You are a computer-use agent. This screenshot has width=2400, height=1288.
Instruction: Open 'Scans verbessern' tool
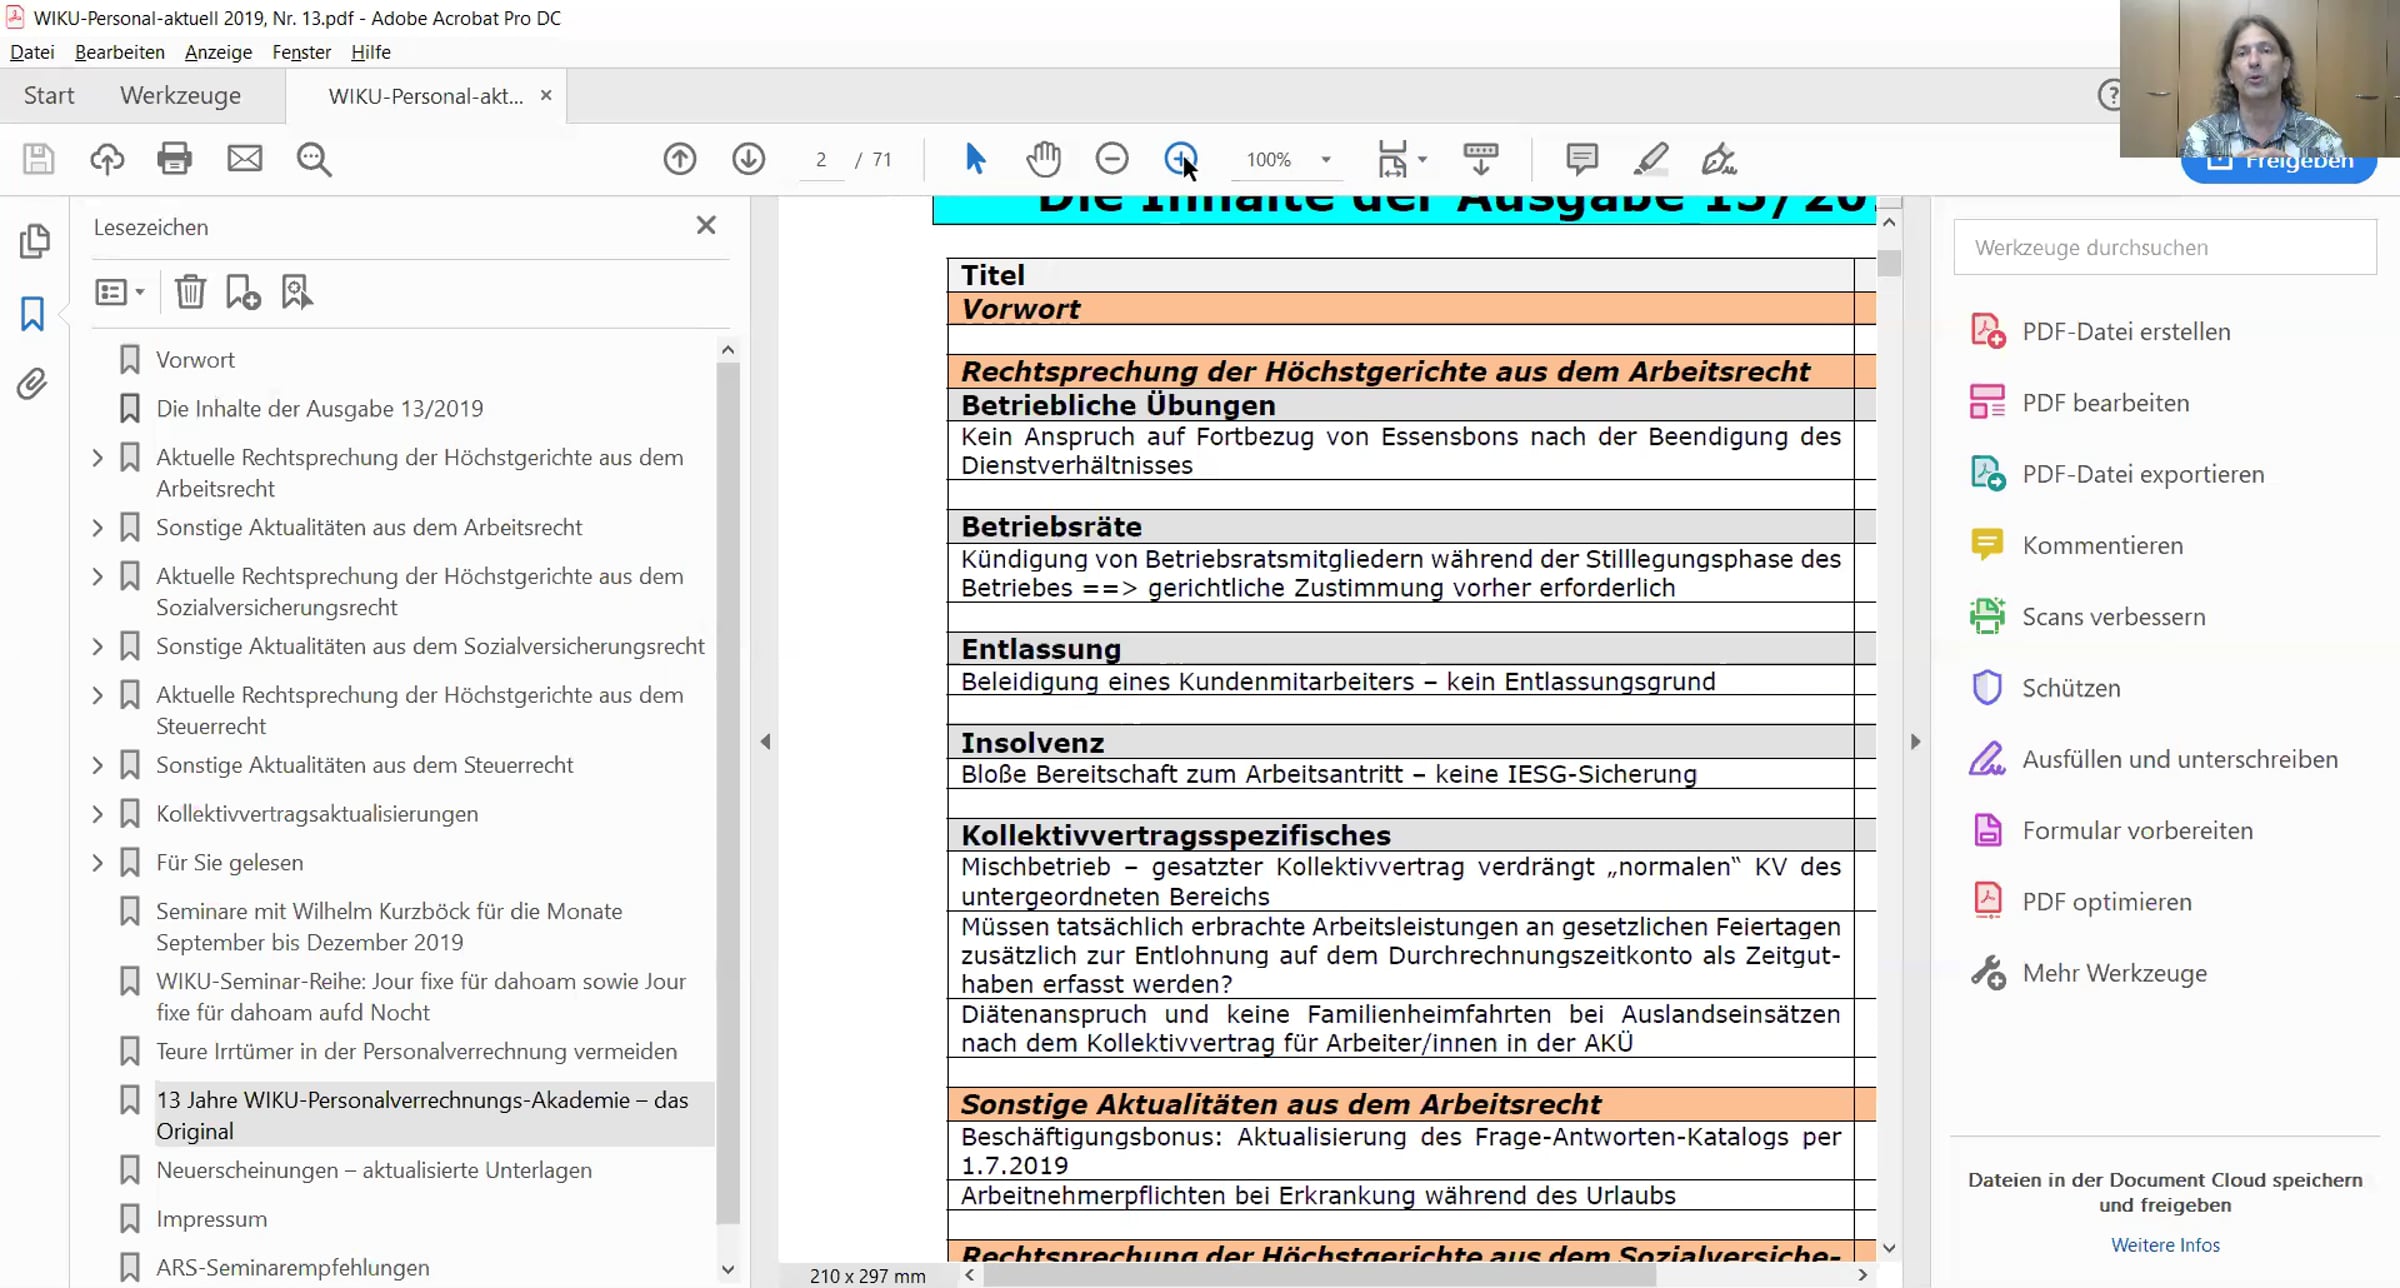pos(2088,616)
